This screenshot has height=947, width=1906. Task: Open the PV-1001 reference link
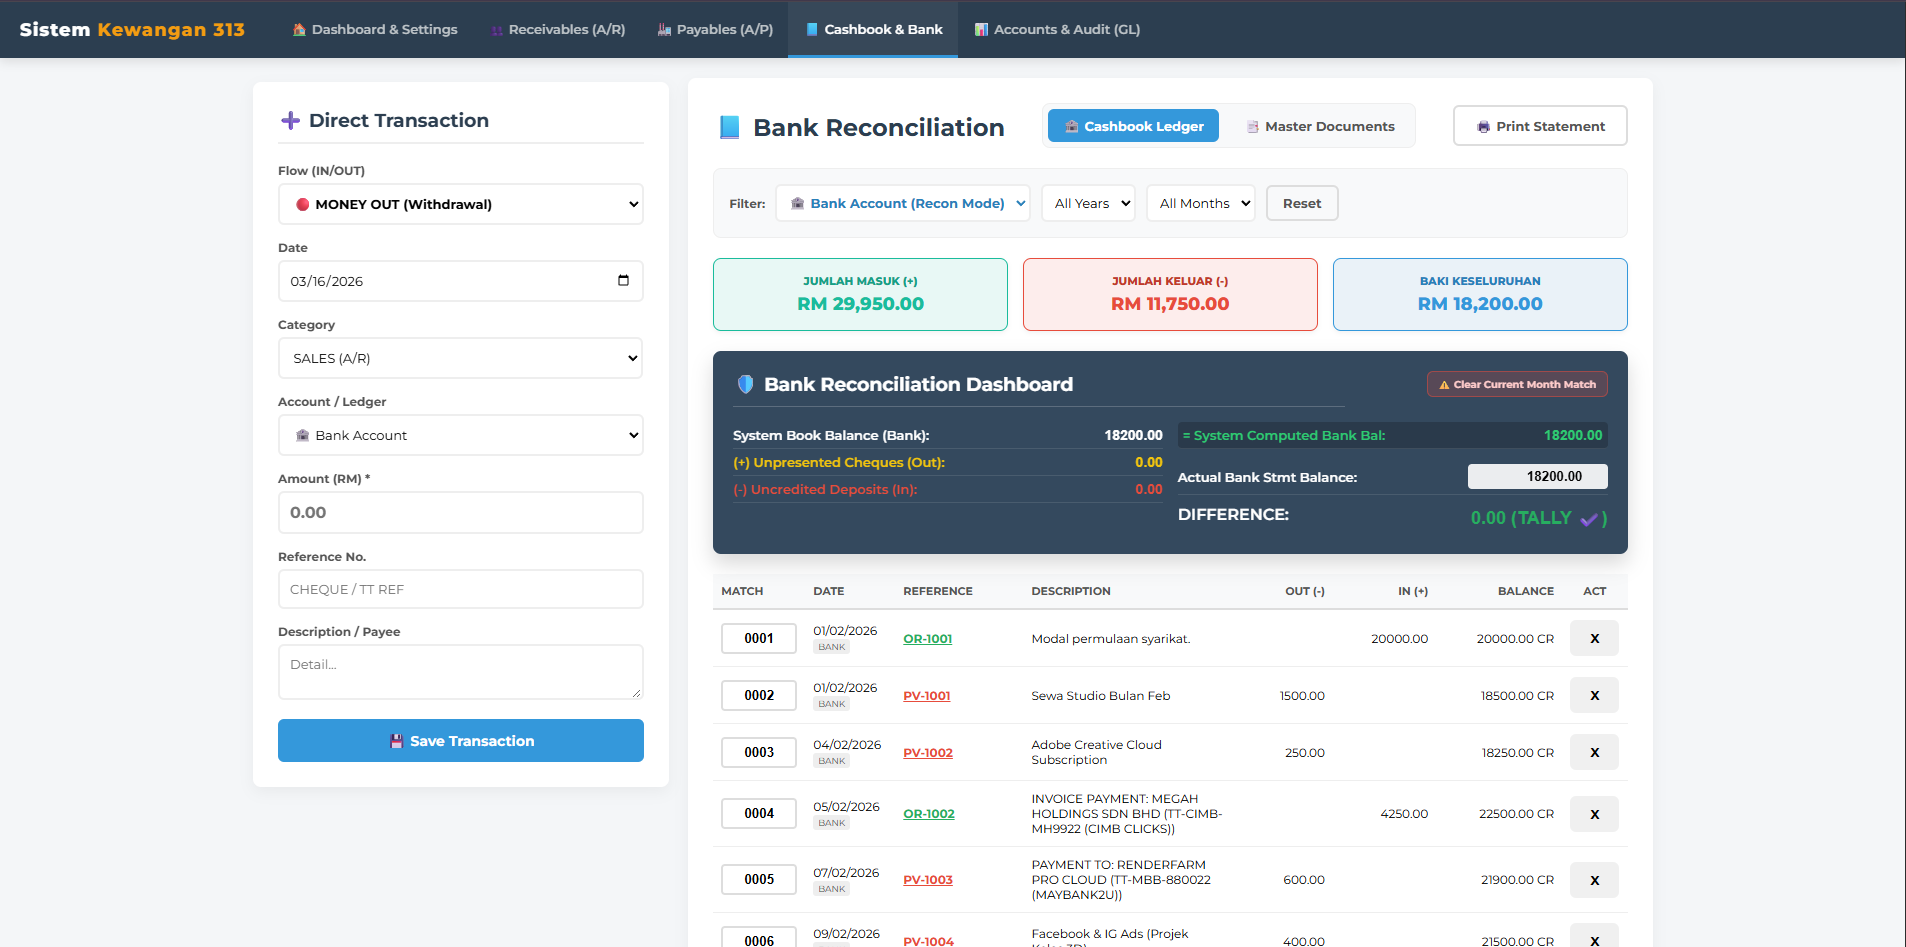point(926,695)
